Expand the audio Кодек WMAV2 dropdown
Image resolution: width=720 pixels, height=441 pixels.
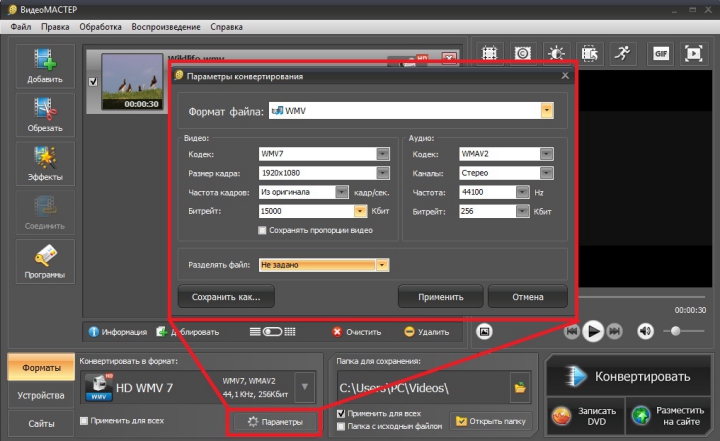[546, 154]
